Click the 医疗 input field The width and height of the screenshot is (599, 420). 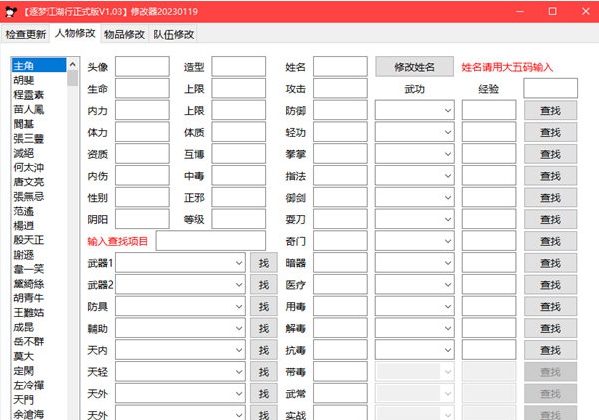coord(340,285)
